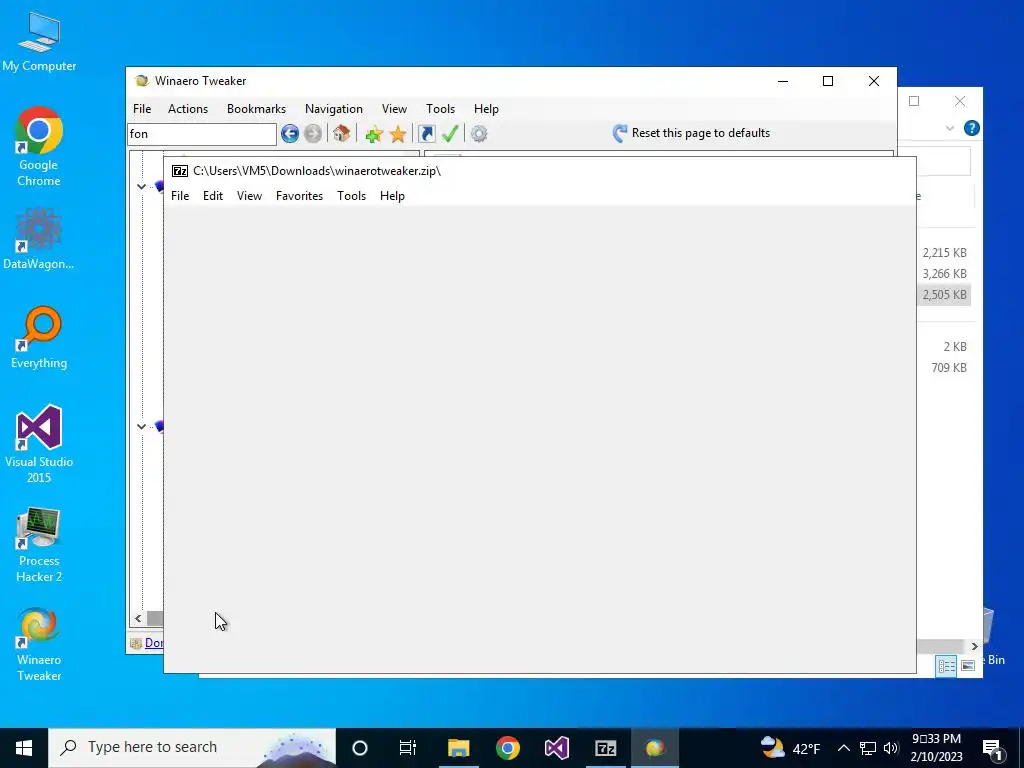Open the 7-Zip Favorites menu
This screenshot has width=1024, height=768.
300,196
